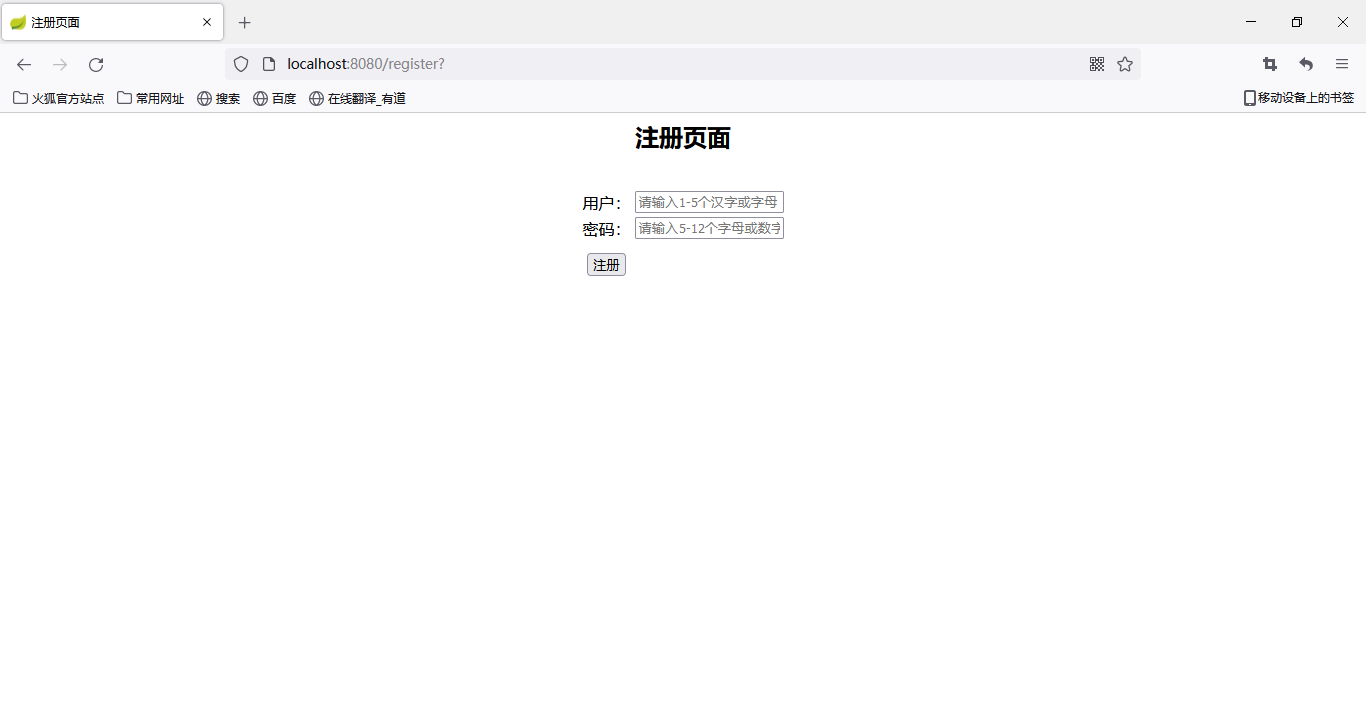Click the 用户 username input field
The width and height of the screenshot is (1366, 722).
[x=709, y=202]
